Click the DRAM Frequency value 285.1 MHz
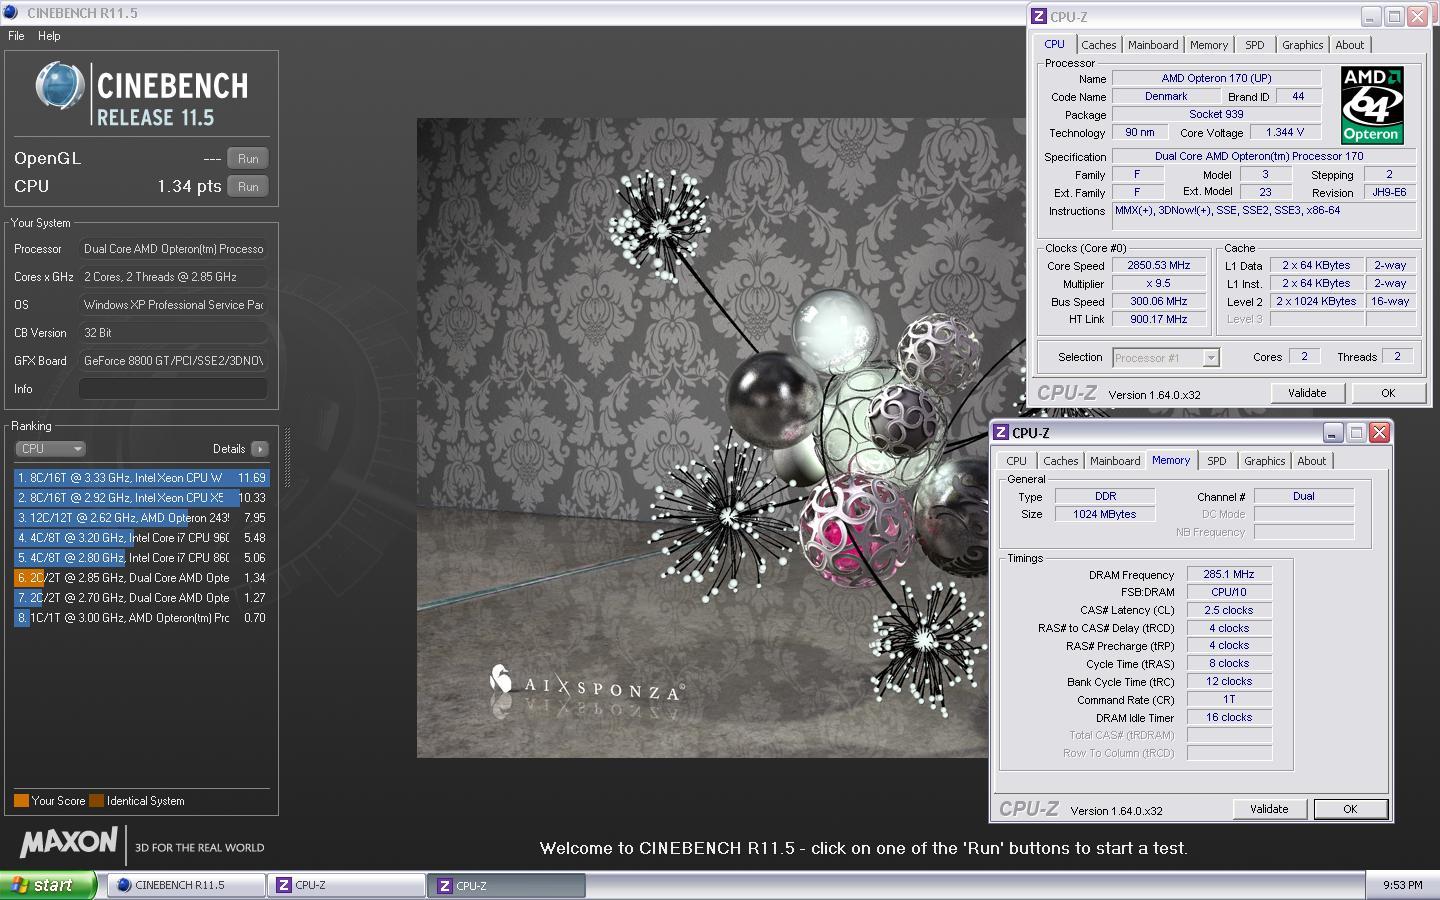 (x=1229, y=575)
